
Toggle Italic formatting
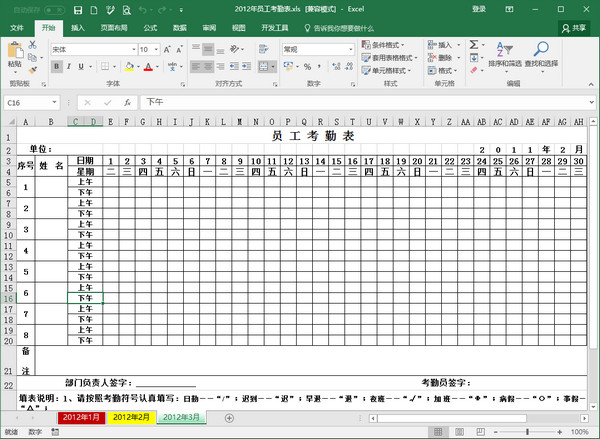(68, 67)
